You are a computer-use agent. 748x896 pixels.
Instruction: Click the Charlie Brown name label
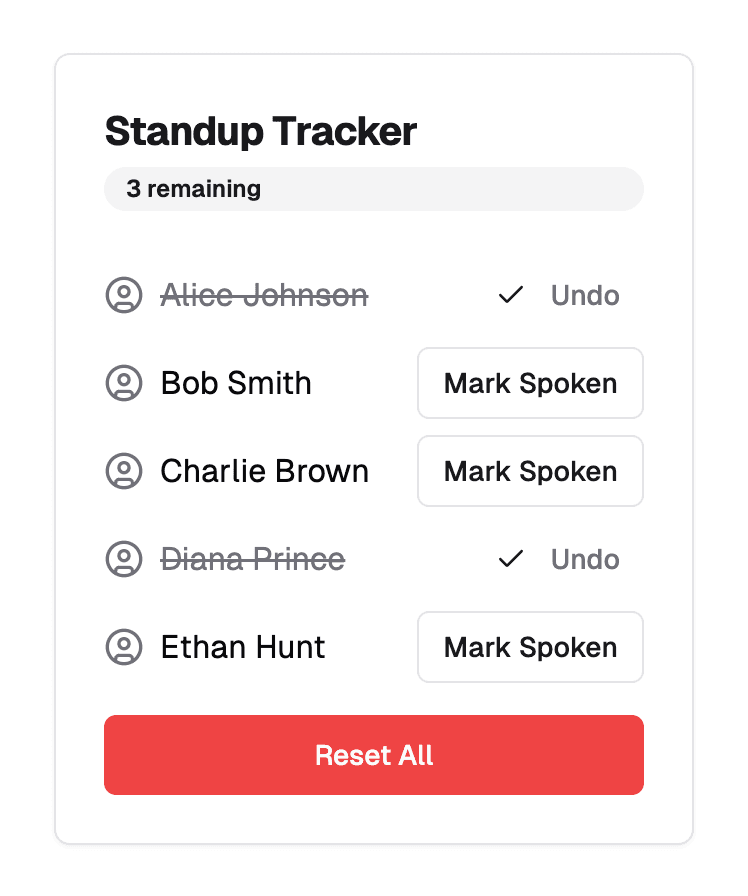[x=265, y=471]
